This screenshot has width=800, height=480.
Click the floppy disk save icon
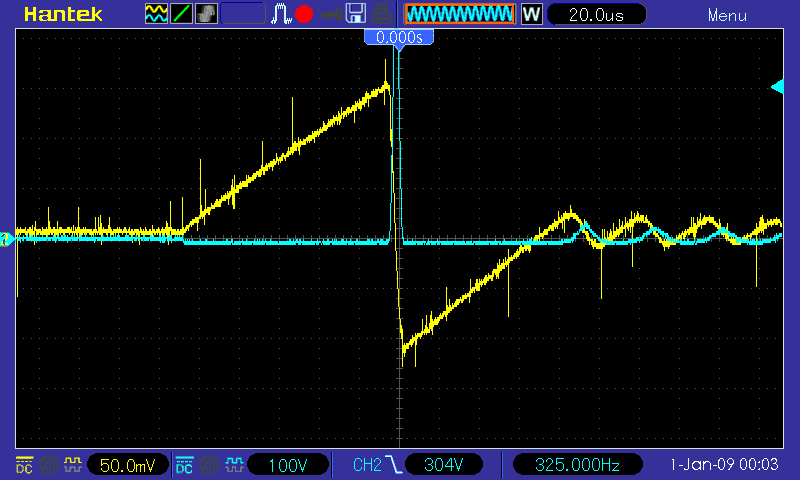pos(356,14)
